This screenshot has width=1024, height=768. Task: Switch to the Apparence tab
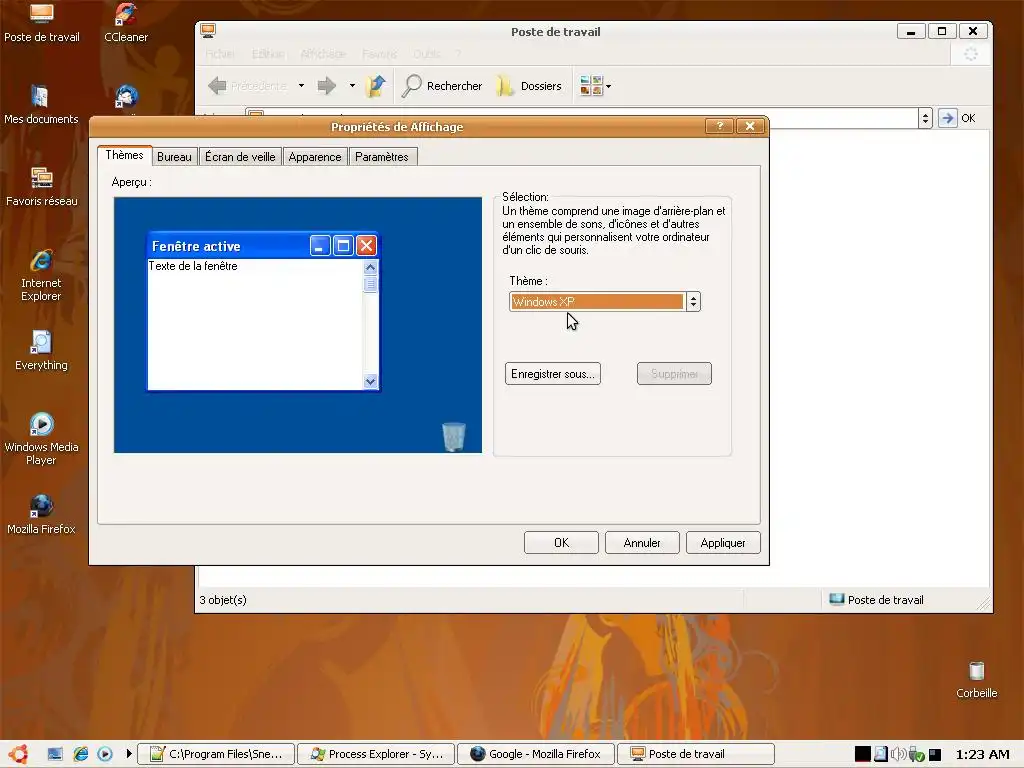click(315, 157)
